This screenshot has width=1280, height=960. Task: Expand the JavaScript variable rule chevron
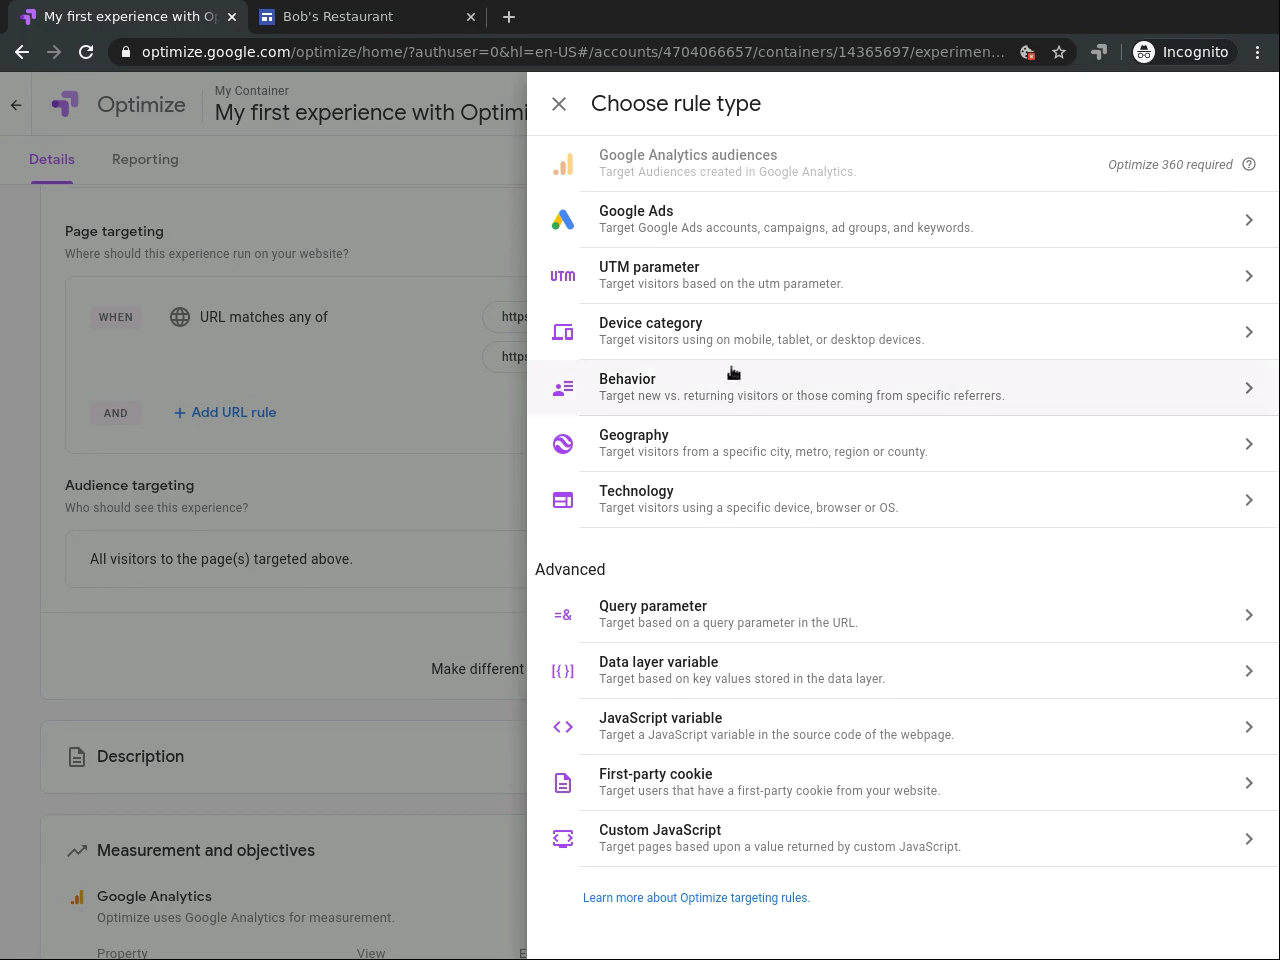click(x=1249, y=727)
